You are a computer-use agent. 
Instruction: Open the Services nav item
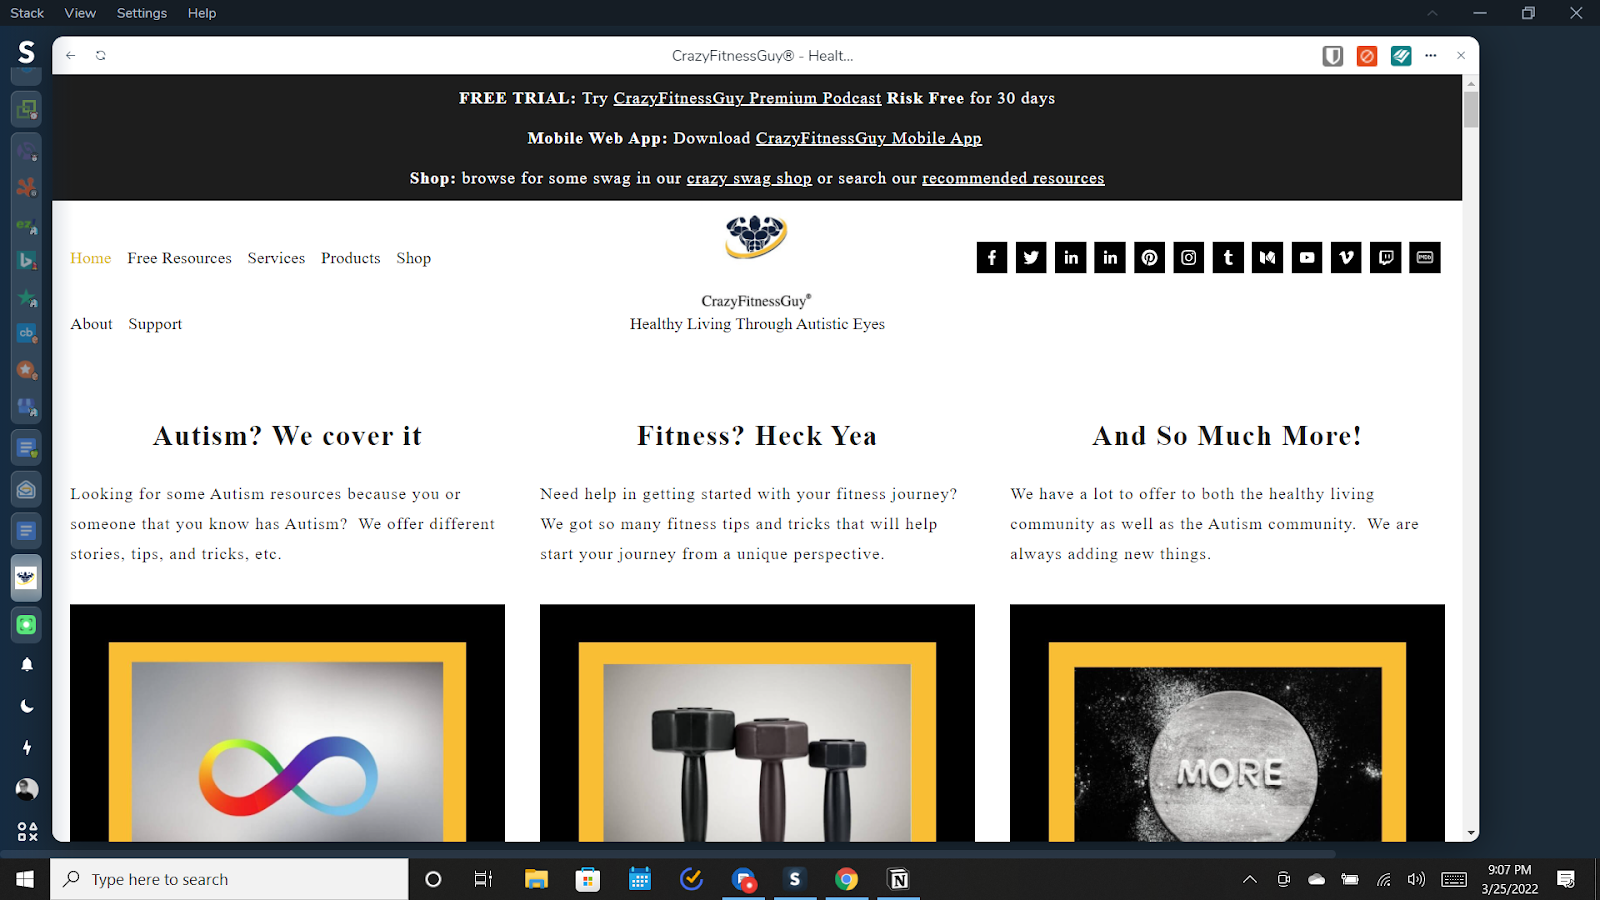[x=276, y=258]
